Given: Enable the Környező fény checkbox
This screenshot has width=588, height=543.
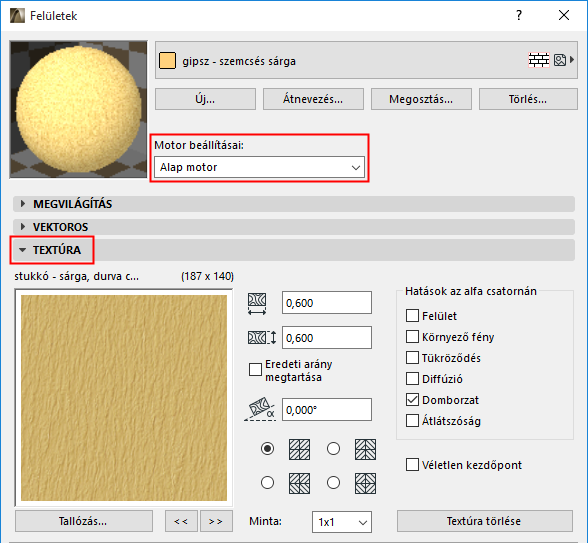Looking at the screenshot, I should coord(412,337).
